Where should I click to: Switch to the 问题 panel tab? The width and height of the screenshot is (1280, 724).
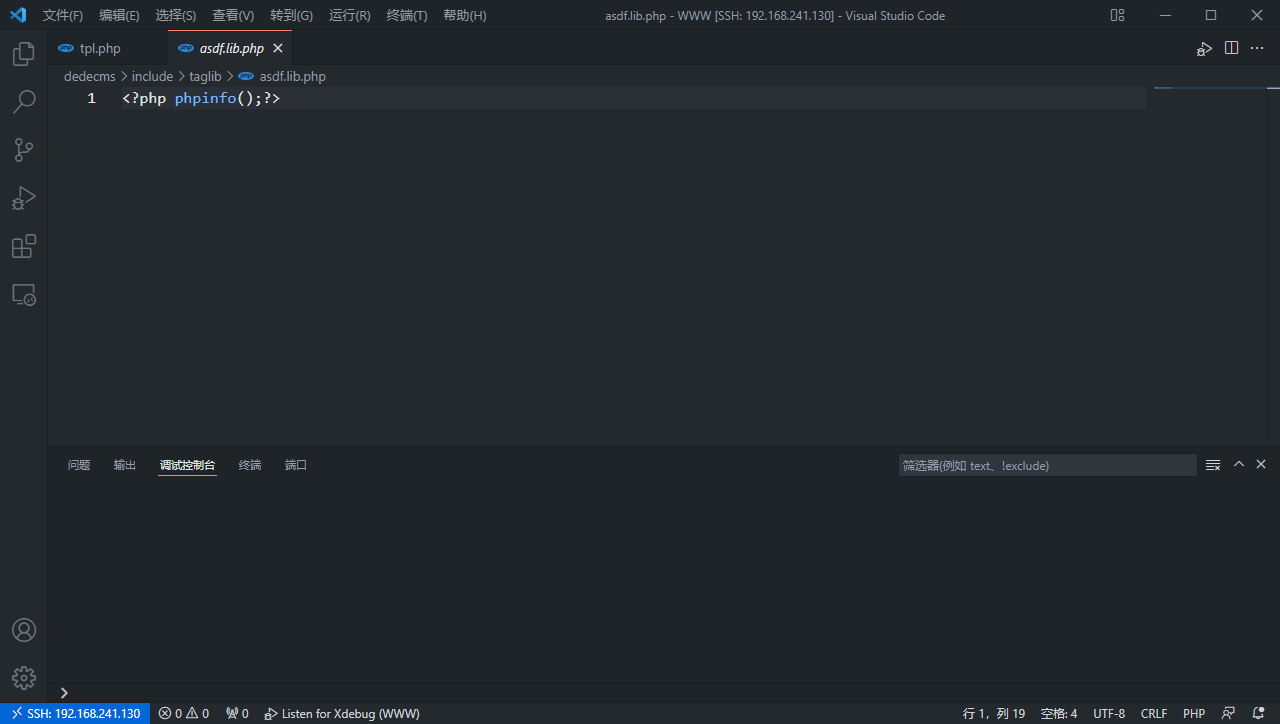[79, 465]
